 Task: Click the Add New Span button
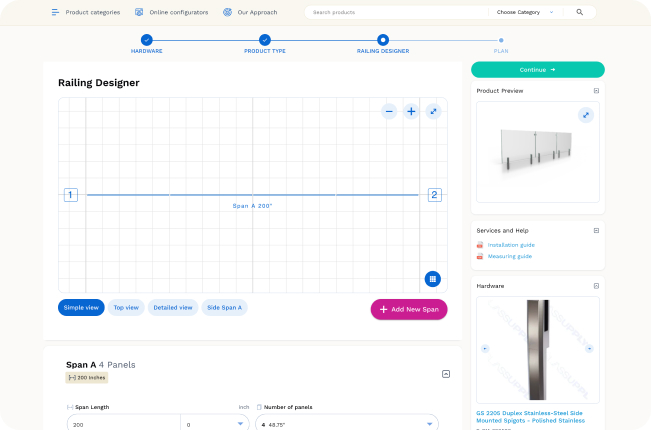click(409, 309)
